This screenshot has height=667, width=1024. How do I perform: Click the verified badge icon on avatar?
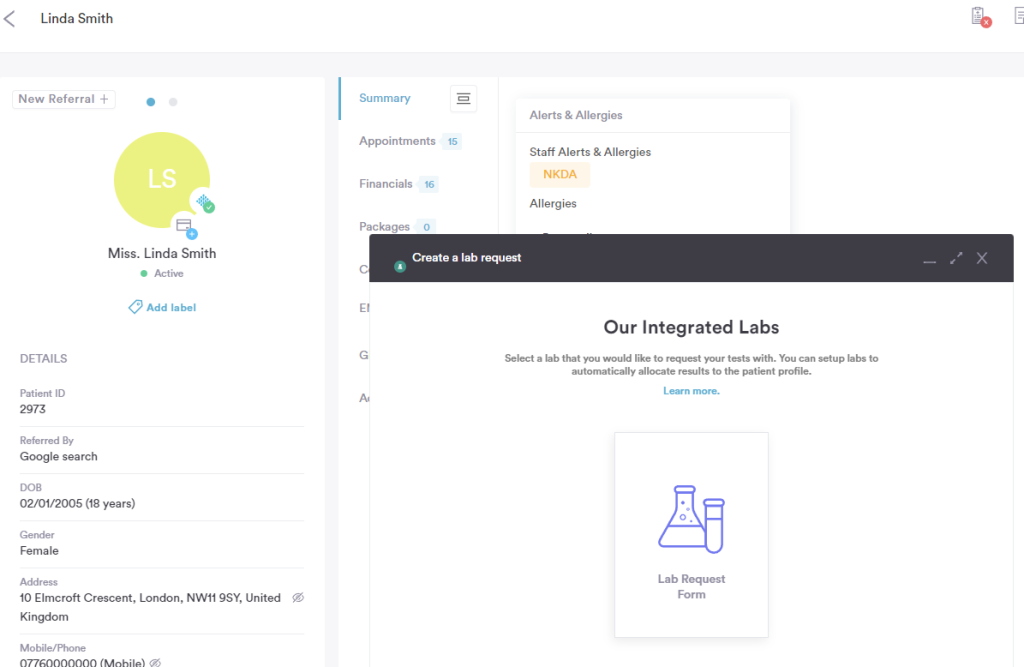click(204, 203)
